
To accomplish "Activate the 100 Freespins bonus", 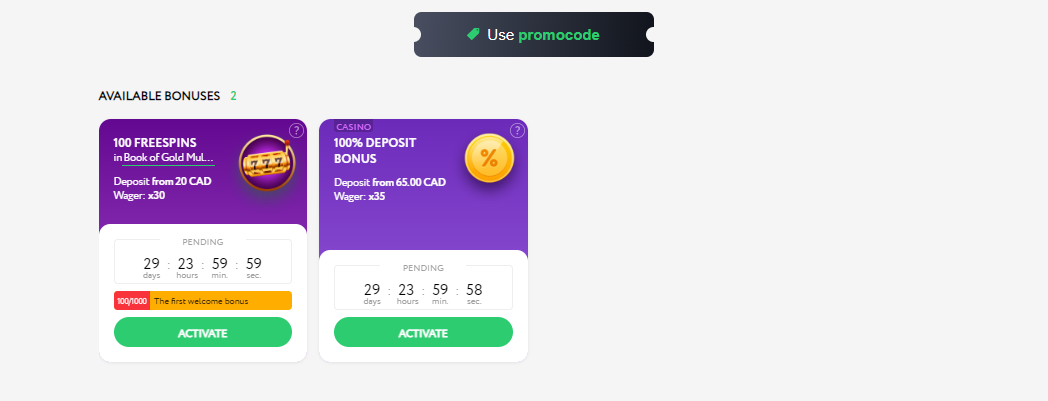I will tap(203, 332).
